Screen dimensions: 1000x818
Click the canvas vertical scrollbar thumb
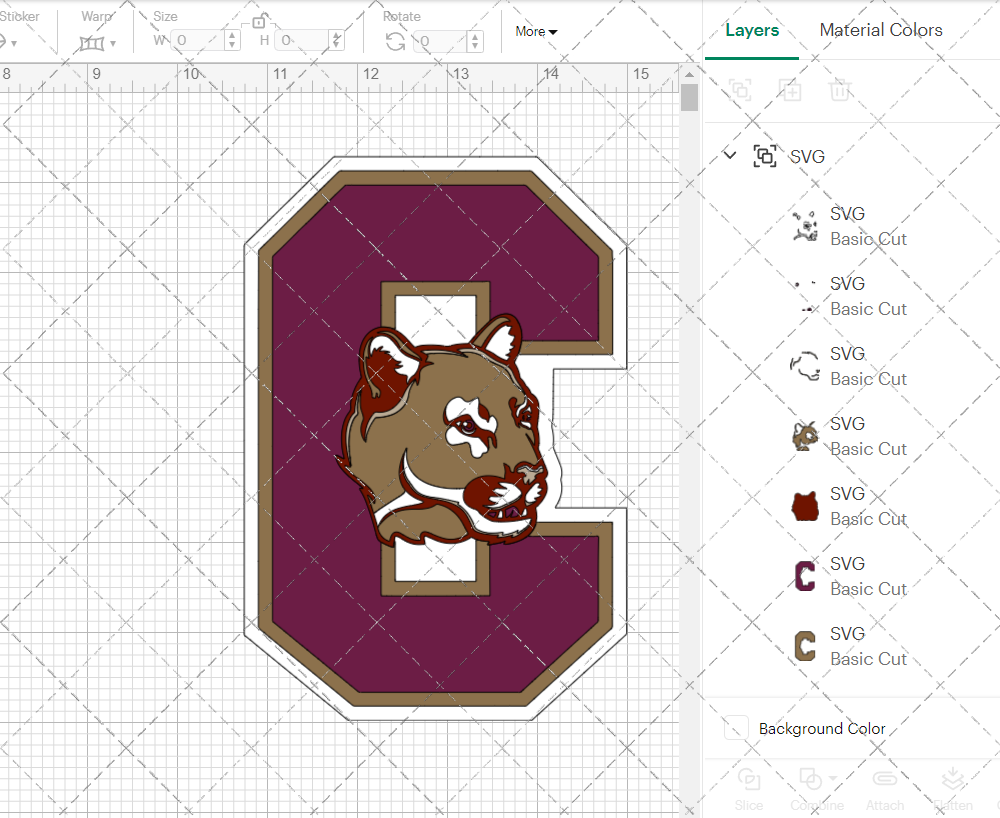(x=689, y=98)
